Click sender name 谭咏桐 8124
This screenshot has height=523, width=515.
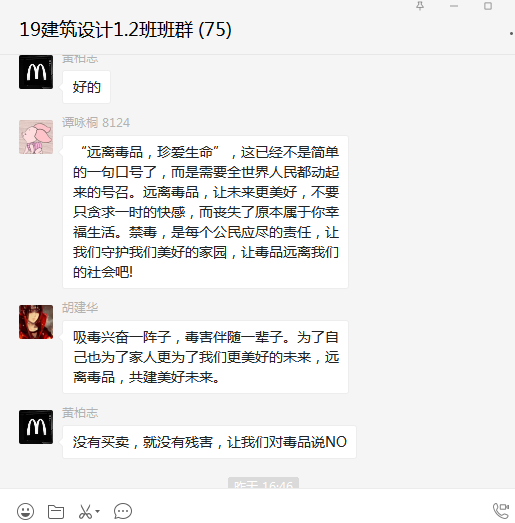click(96, 123)
